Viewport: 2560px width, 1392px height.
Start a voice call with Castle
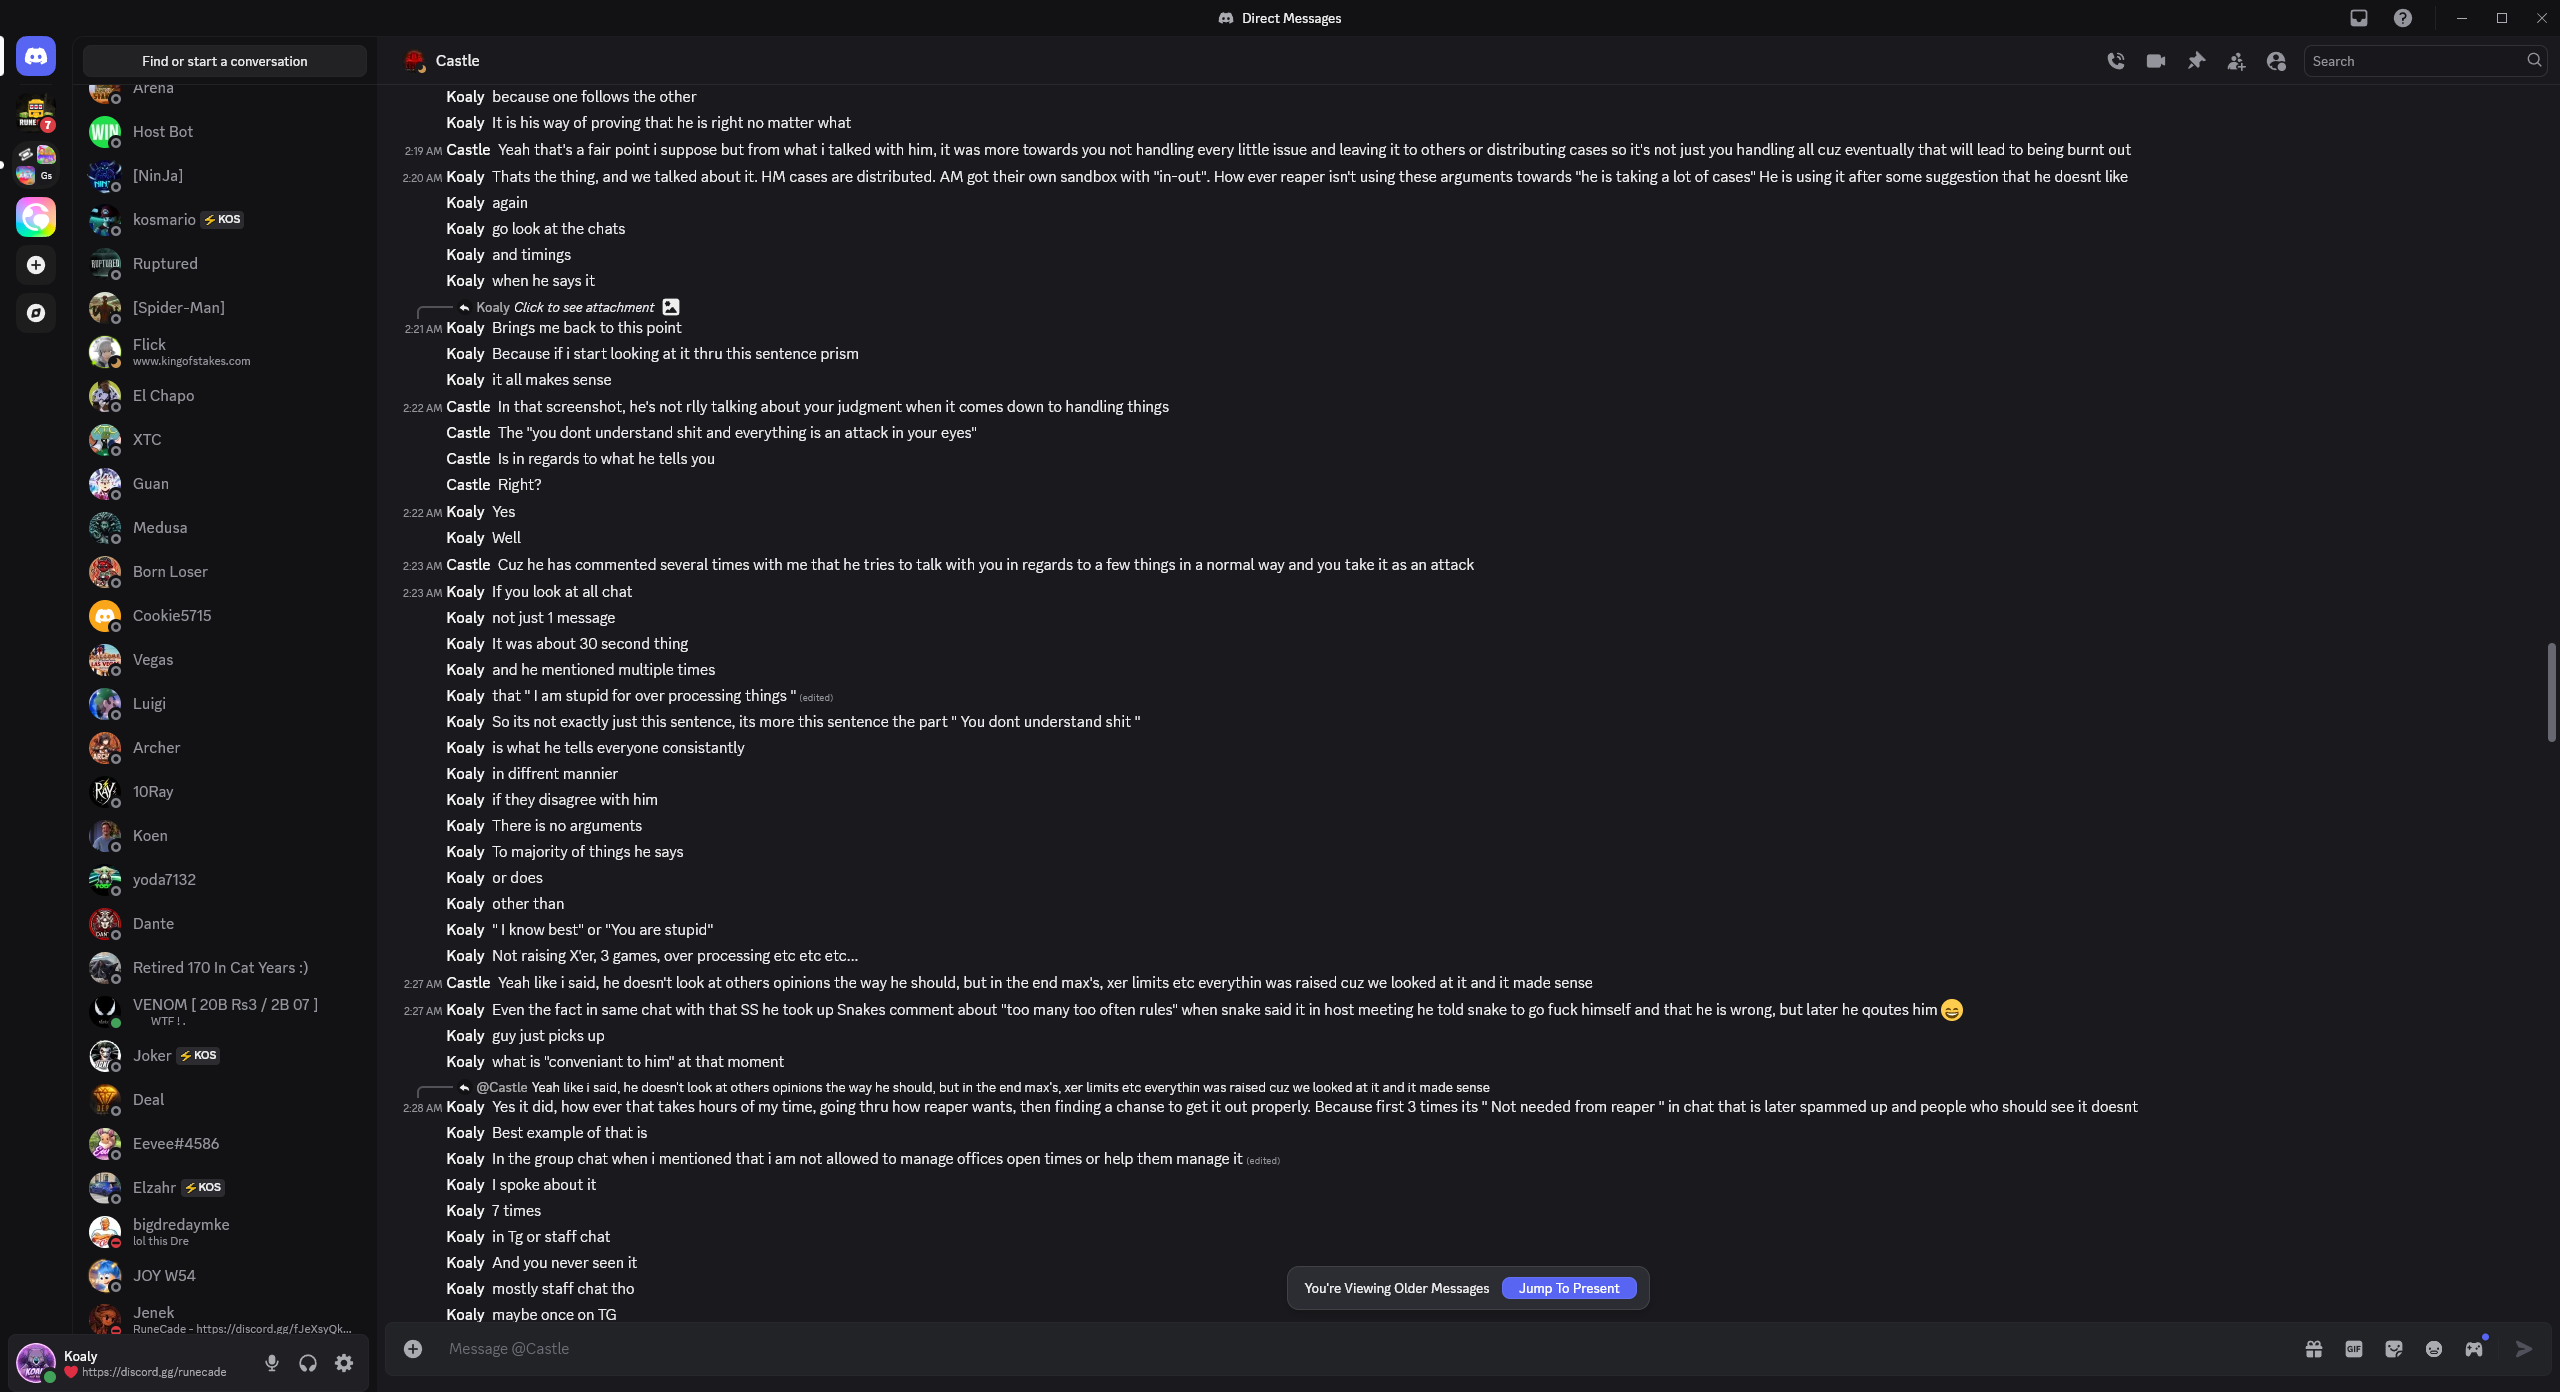[x=2115, y=61]
